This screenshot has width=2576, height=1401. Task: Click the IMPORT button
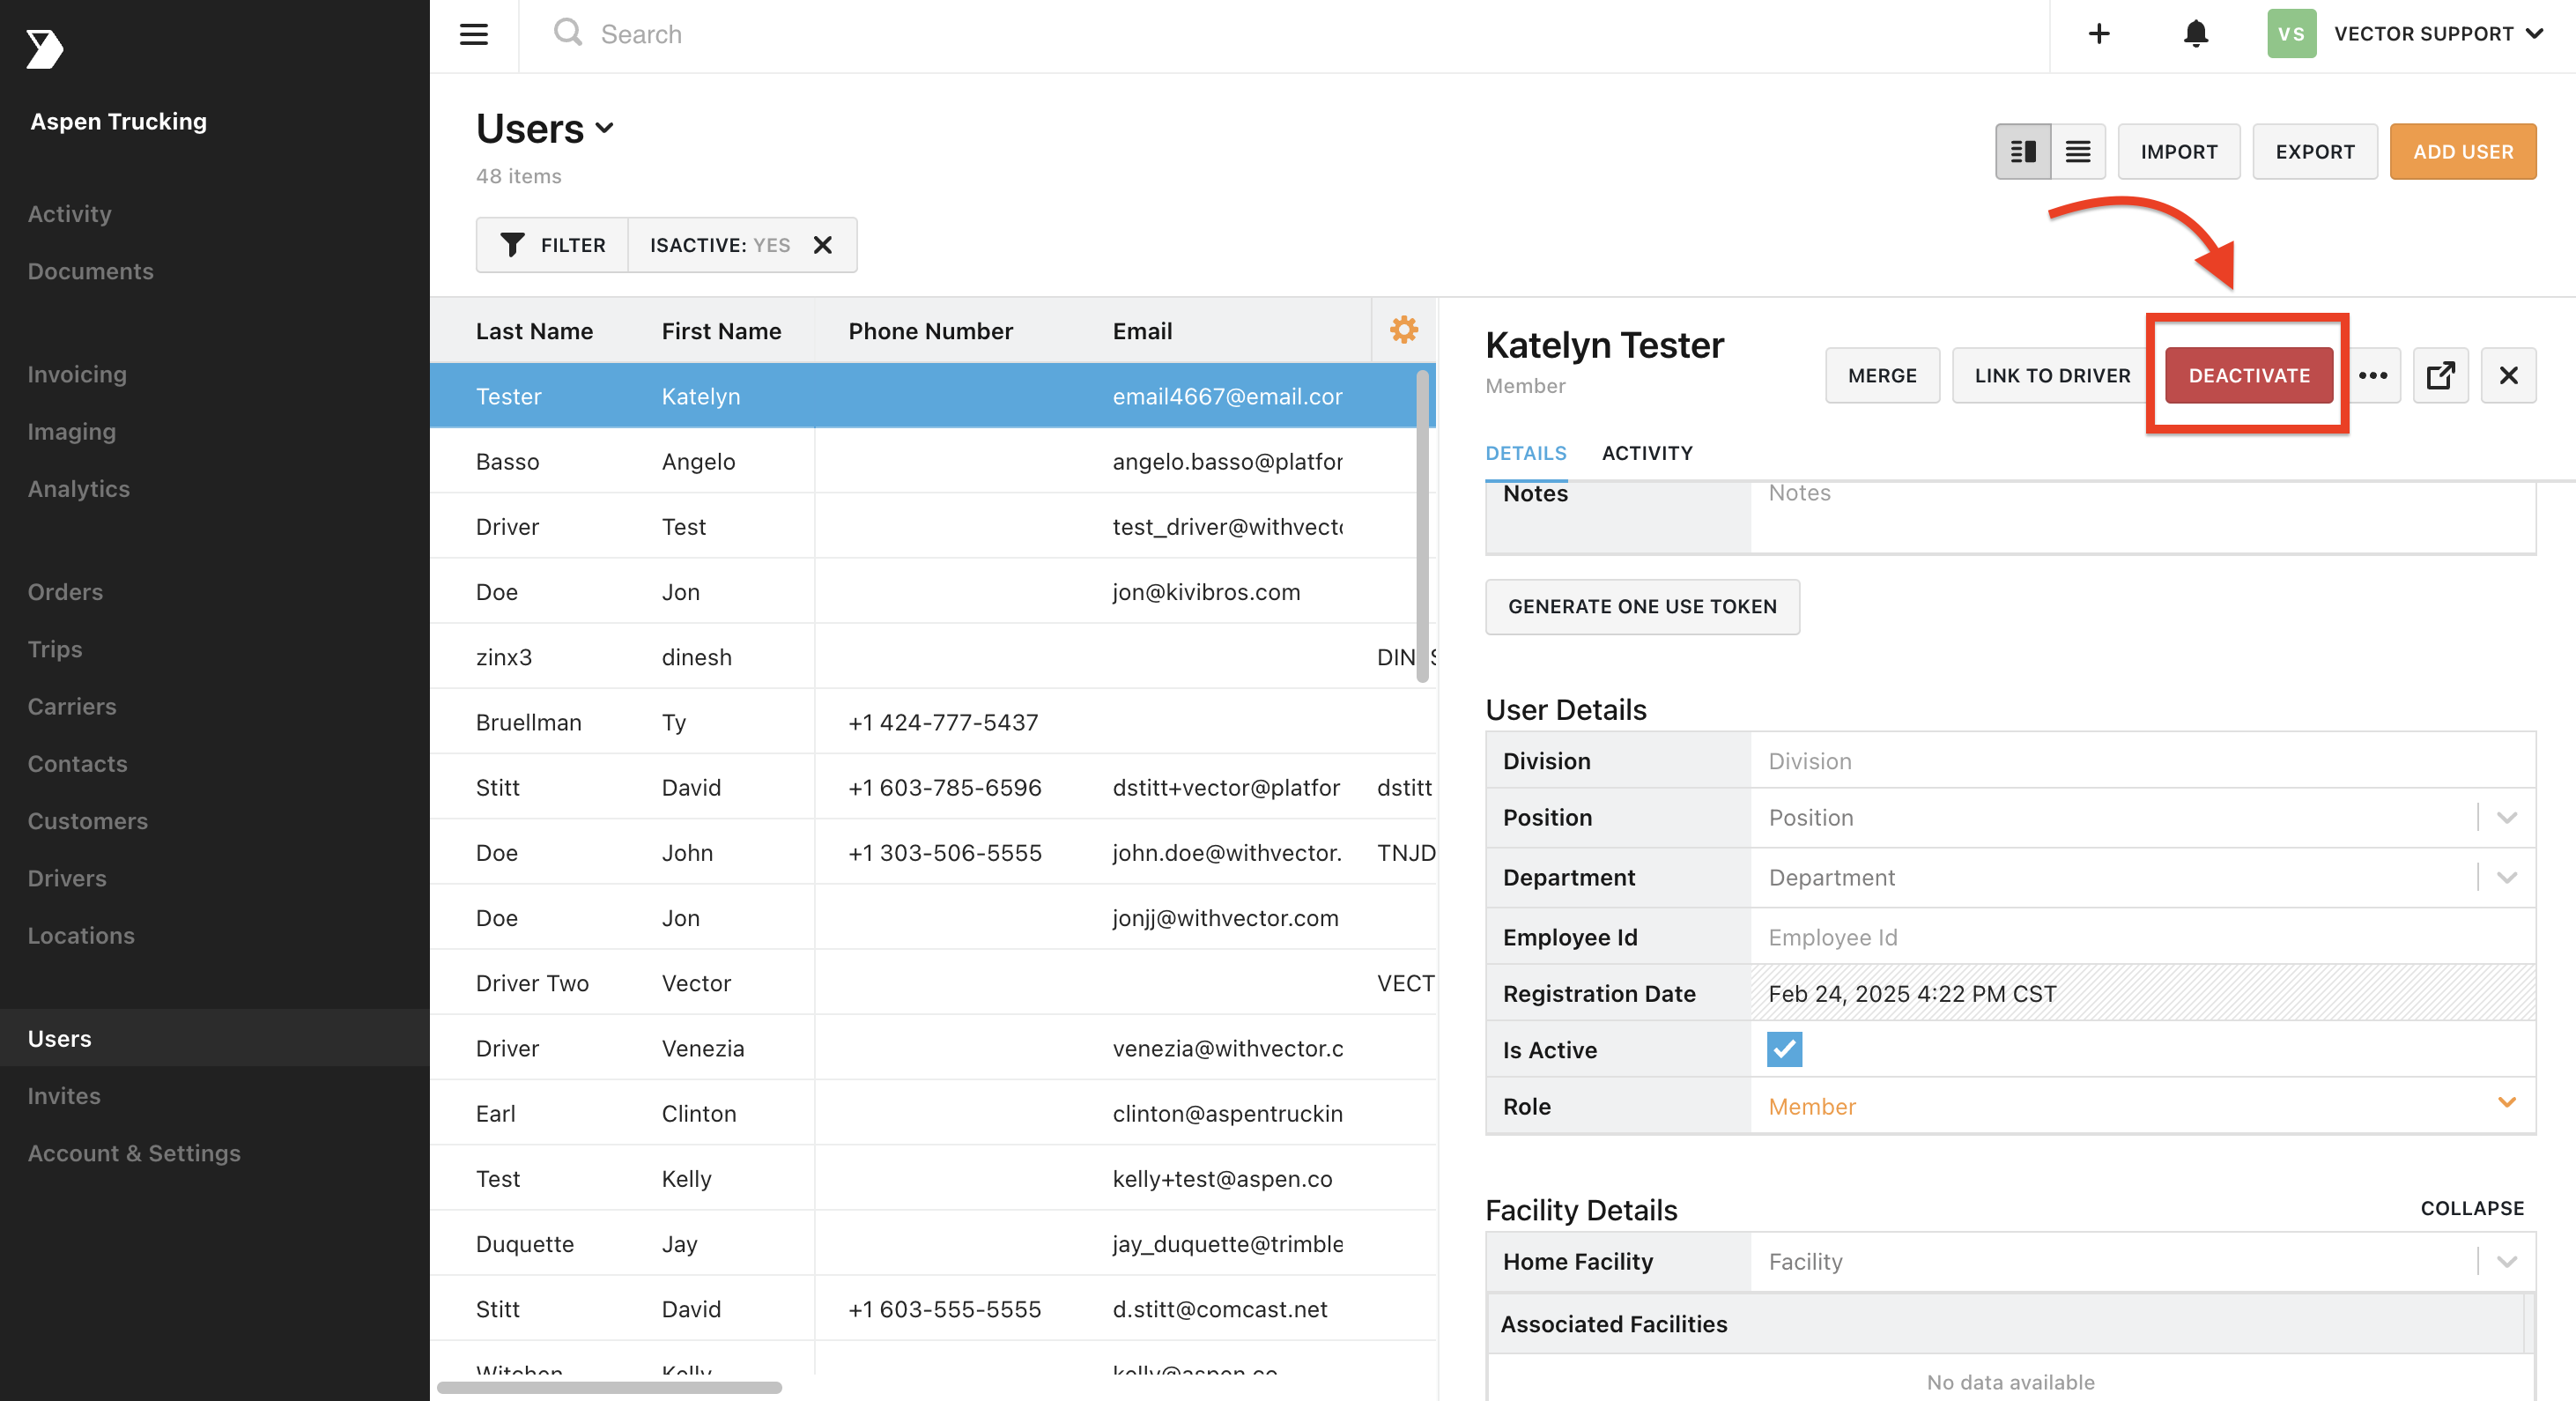tap(2179, 152)
